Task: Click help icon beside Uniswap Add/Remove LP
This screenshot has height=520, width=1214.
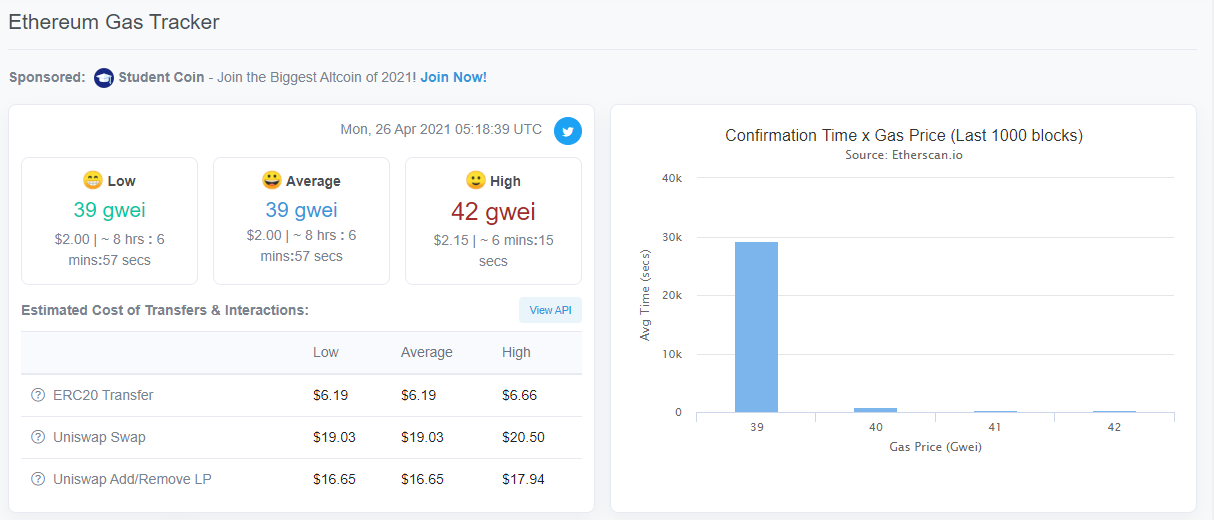Action: (x=38, y=479)
